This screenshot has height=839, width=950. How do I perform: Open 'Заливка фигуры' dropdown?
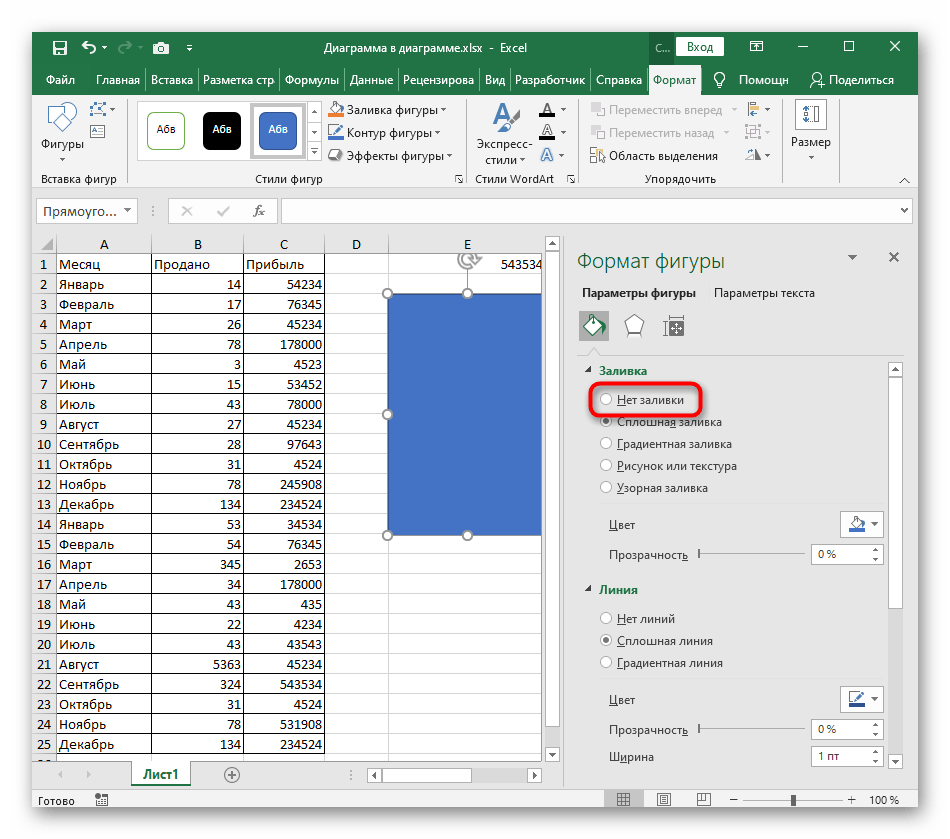coord(395,110)
